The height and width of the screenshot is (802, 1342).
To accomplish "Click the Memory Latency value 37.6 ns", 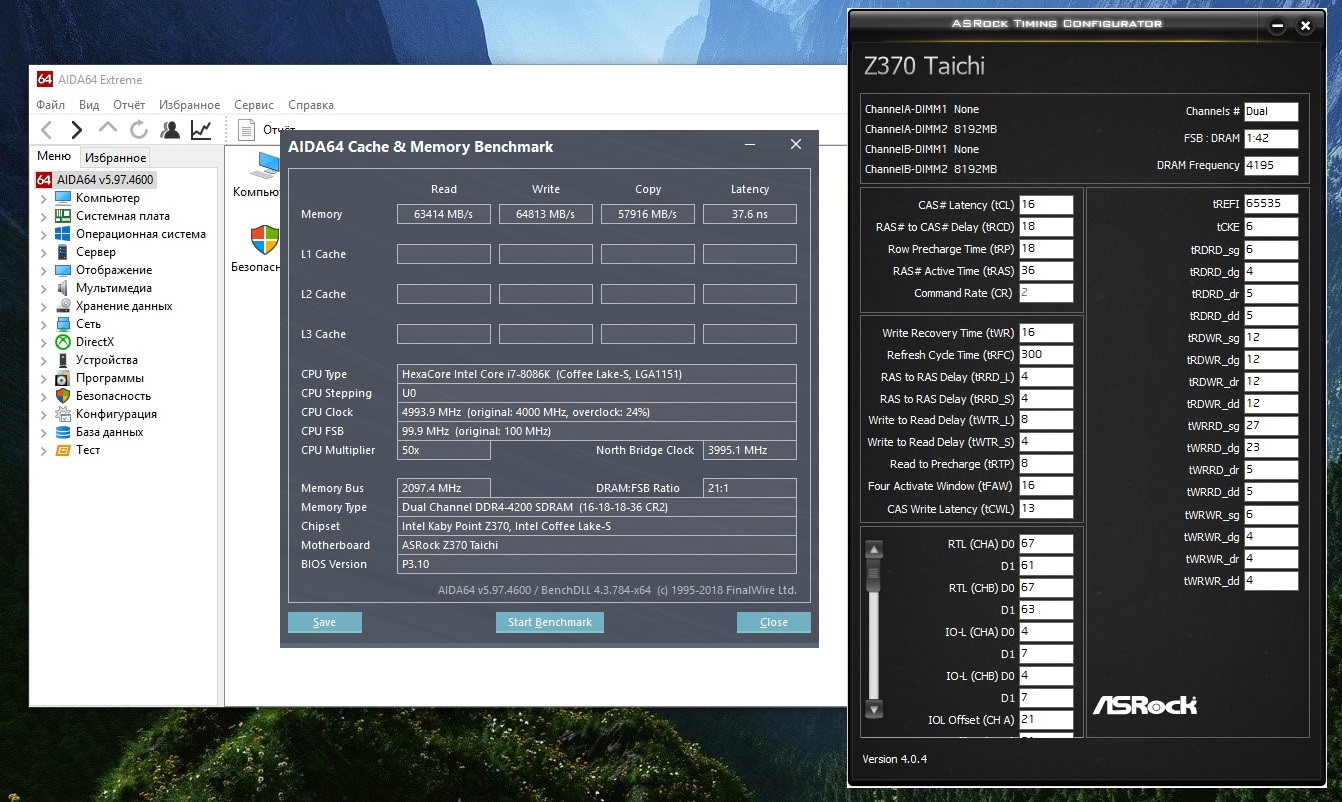I will (x=750, y=214).
